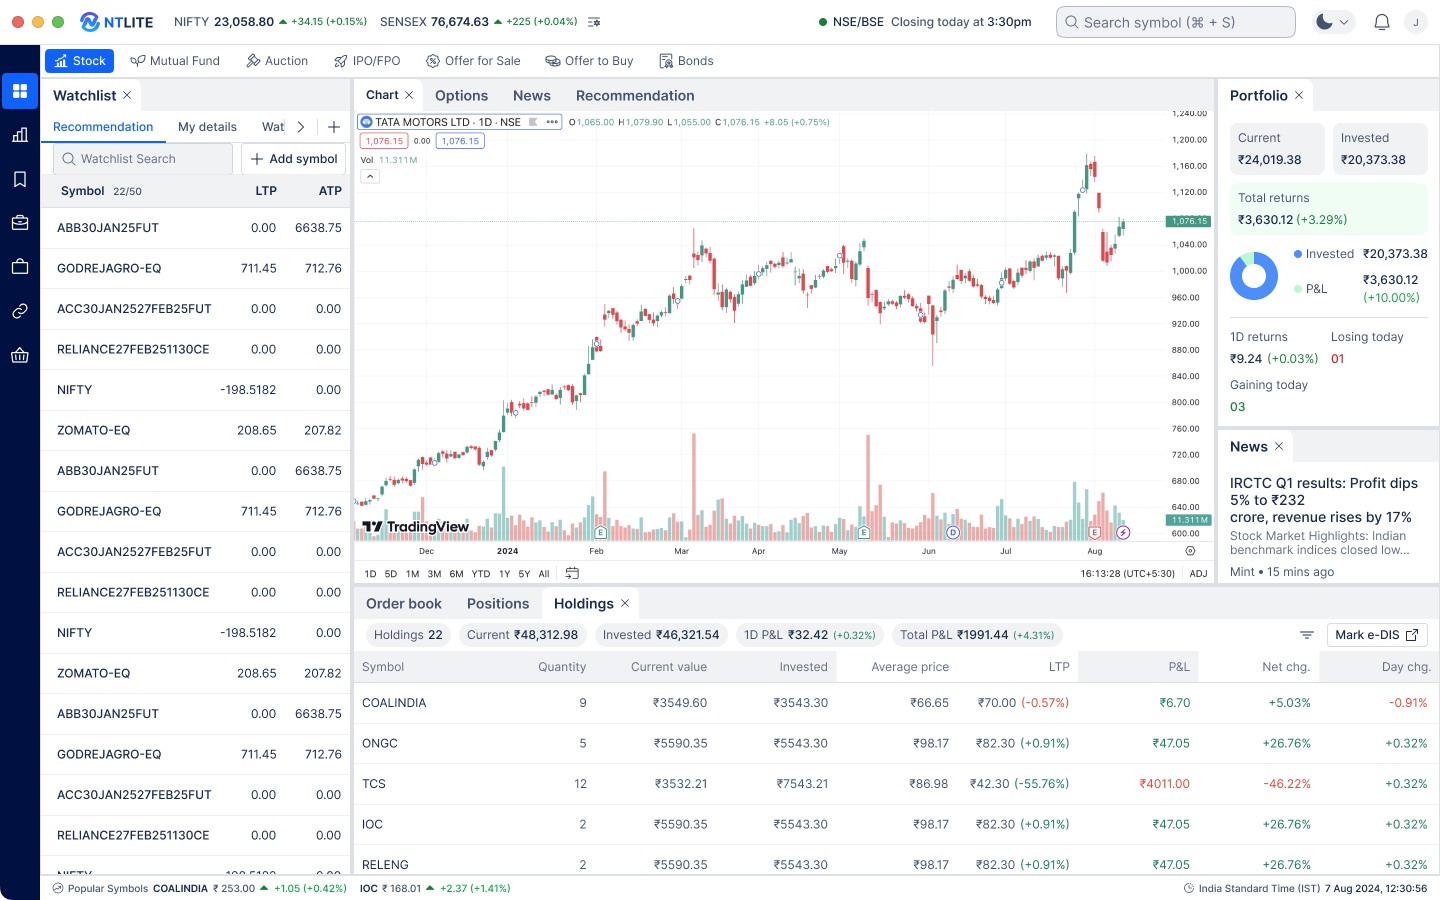Click user avatar J
The image size is (1440, 900).
pos(1416,22)
